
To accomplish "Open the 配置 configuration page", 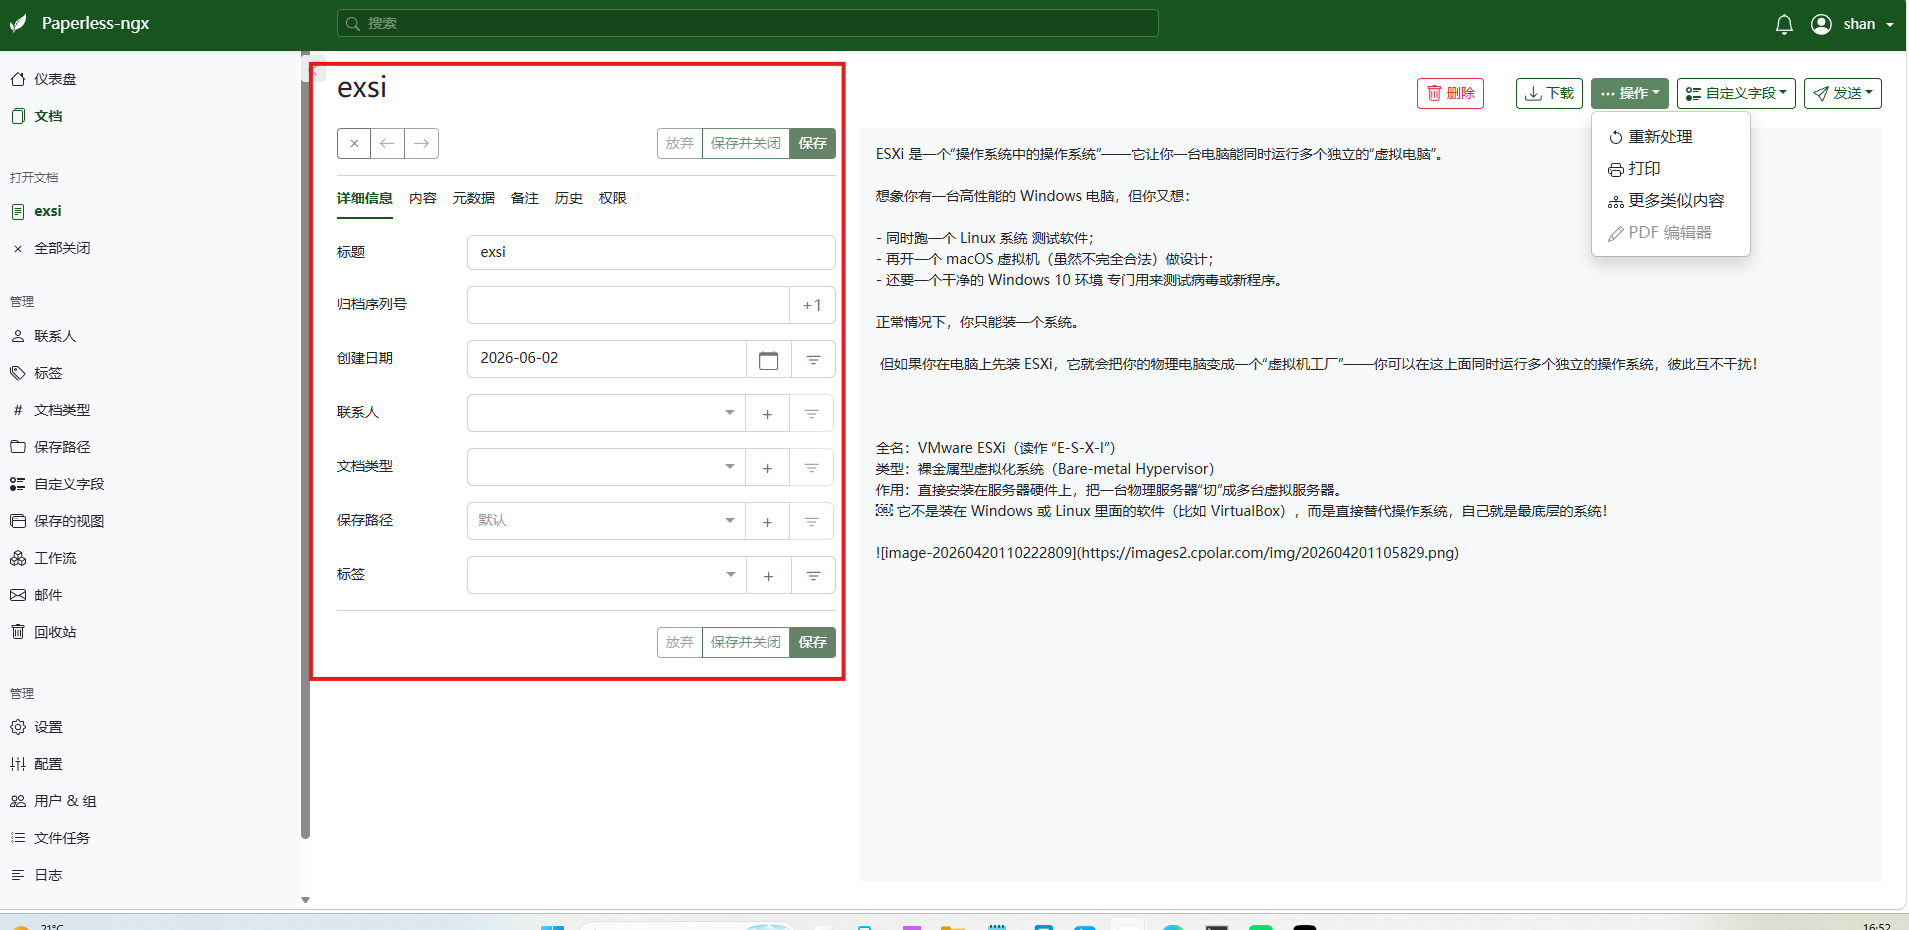I will coord(37,764).
